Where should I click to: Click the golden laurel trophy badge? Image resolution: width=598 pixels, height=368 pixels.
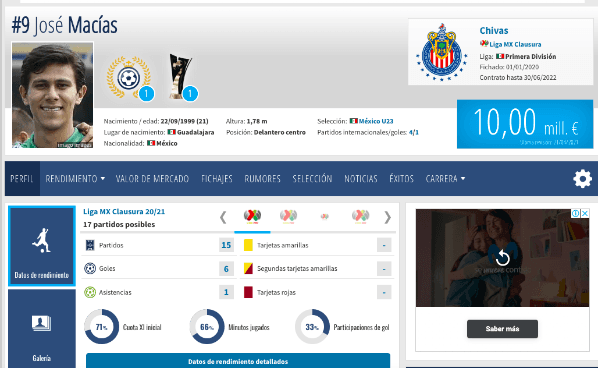tap(129, 77)
